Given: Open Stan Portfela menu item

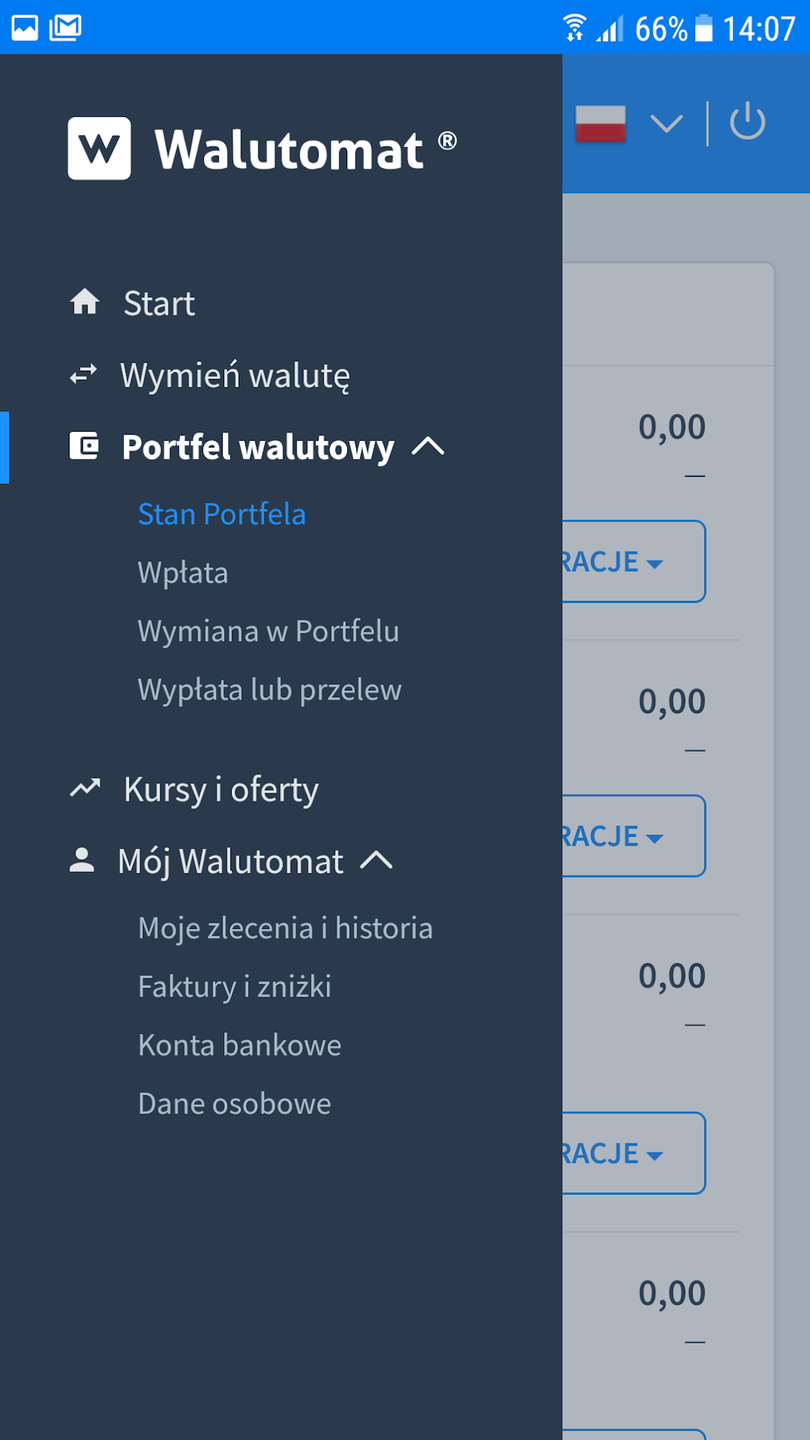Looking at the screenshot, I should pos(222,514).
